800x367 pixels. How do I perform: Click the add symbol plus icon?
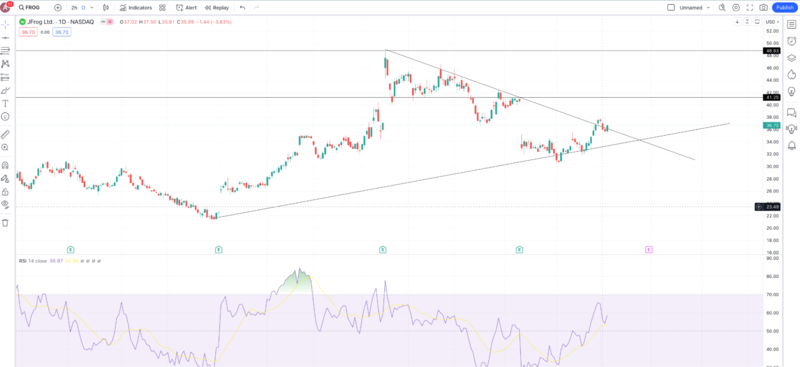[58, 8]
